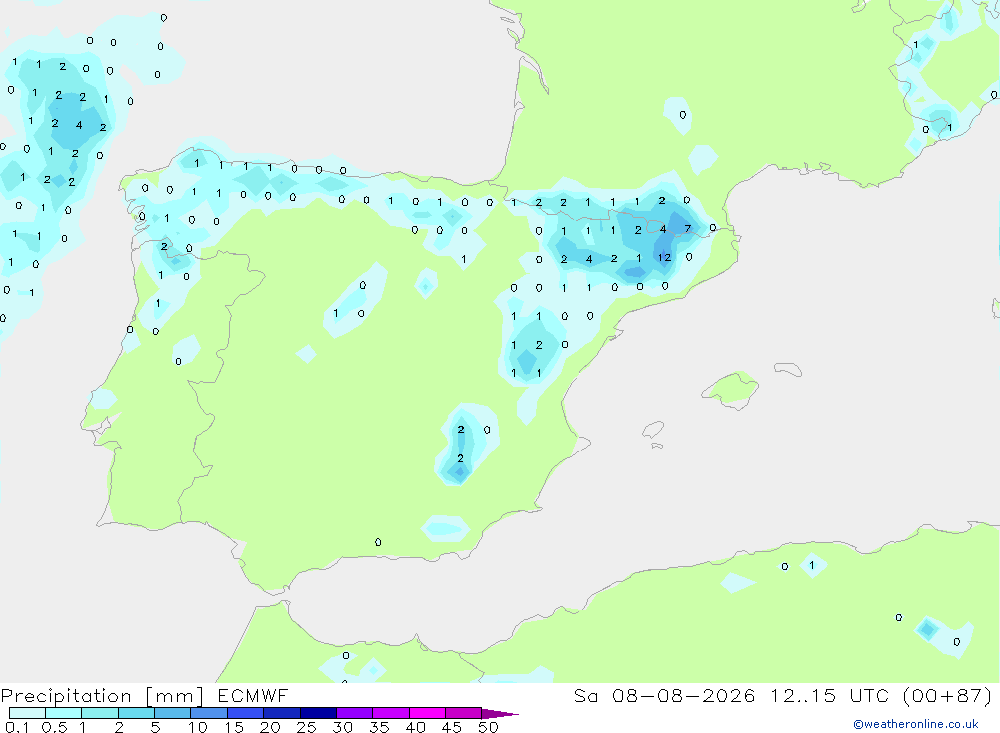The width and height of the screenshot is (1000, 733).
Task: Select the 5–10 mm legend color swatch
Action: click(173, 713)
